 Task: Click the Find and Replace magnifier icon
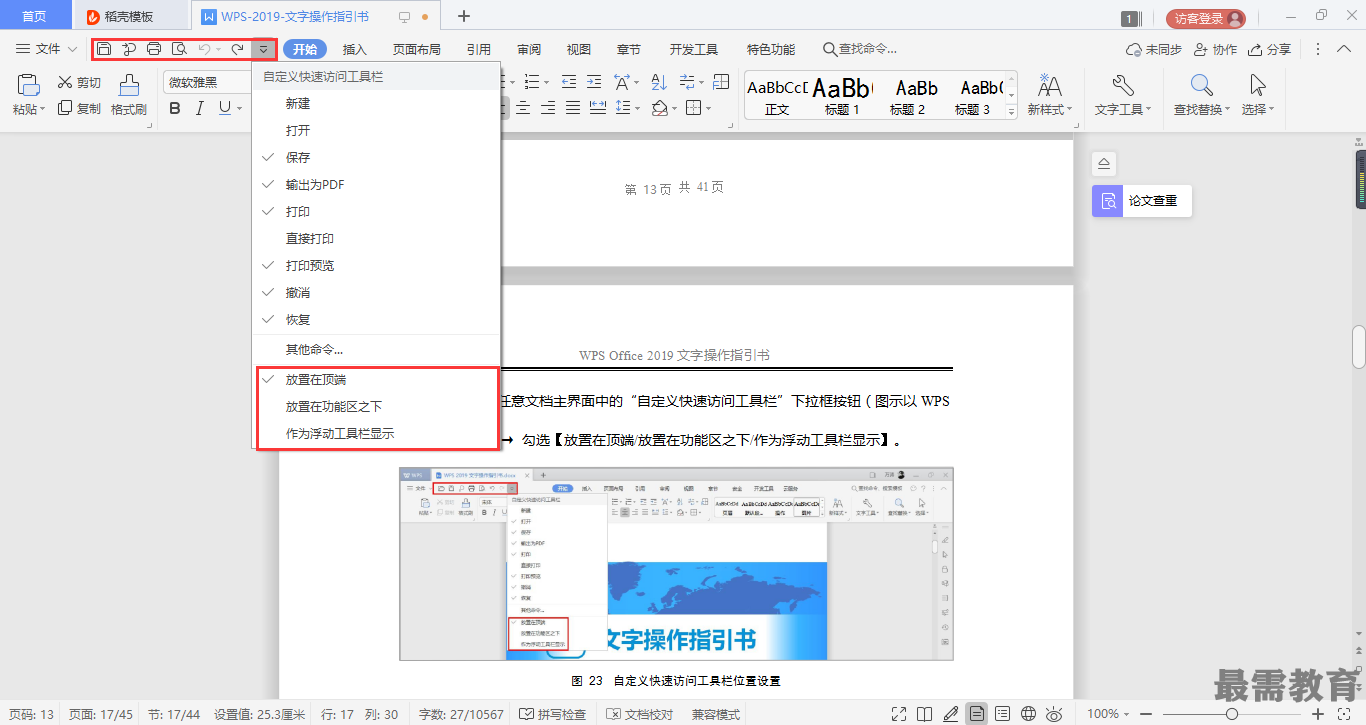(1202, 85)
